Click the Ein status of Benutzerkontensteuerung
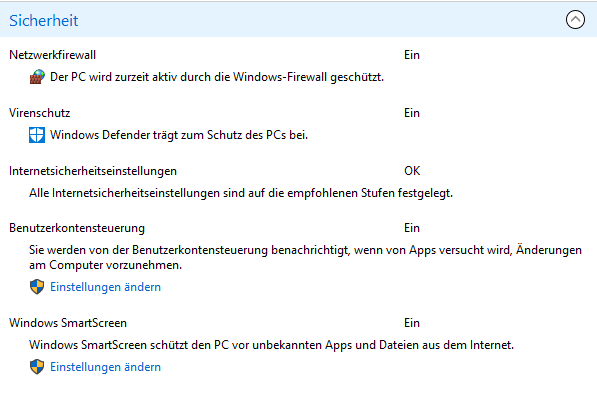This screenshot has width=597, height=395. (x=412, y=228)
